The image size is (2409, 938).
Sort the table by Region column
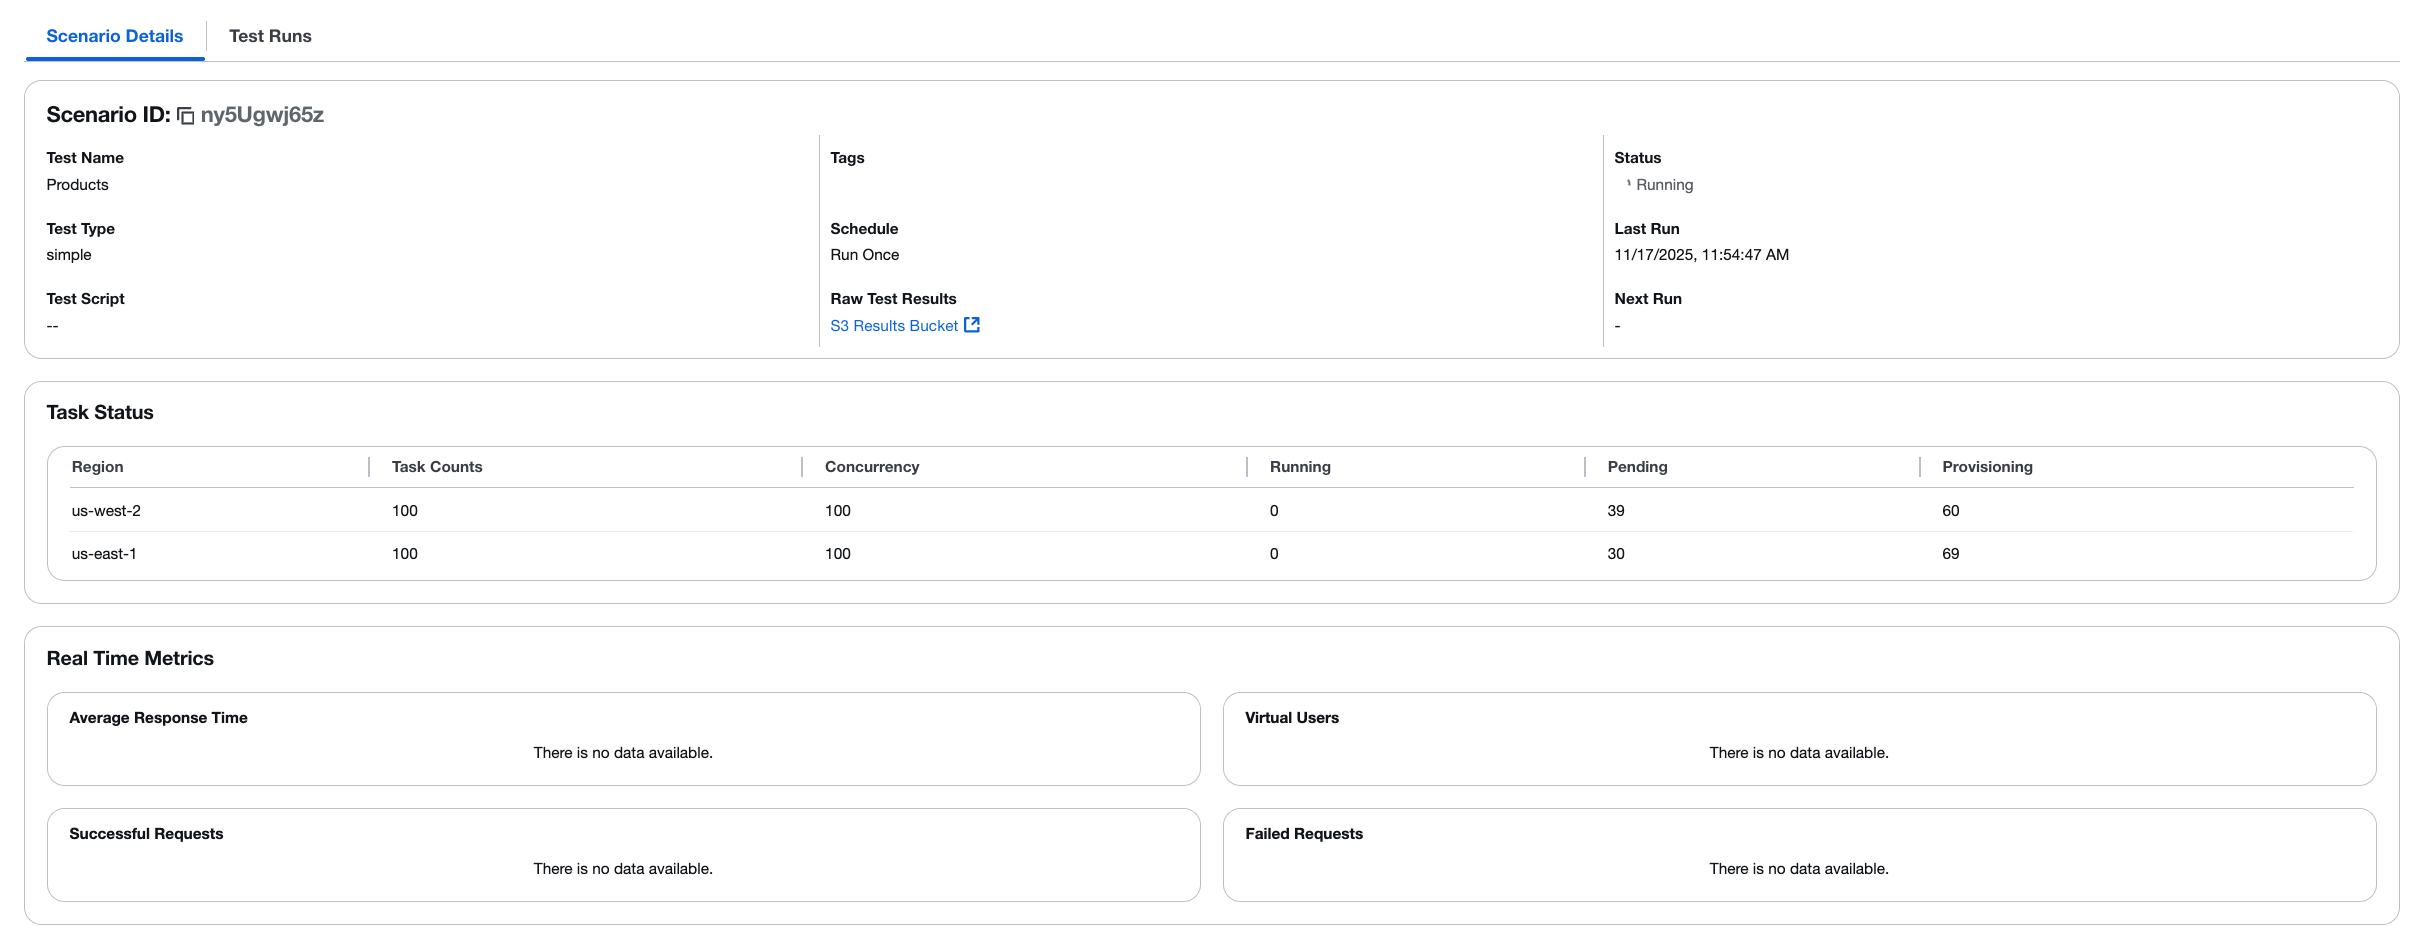click(97, 466)
